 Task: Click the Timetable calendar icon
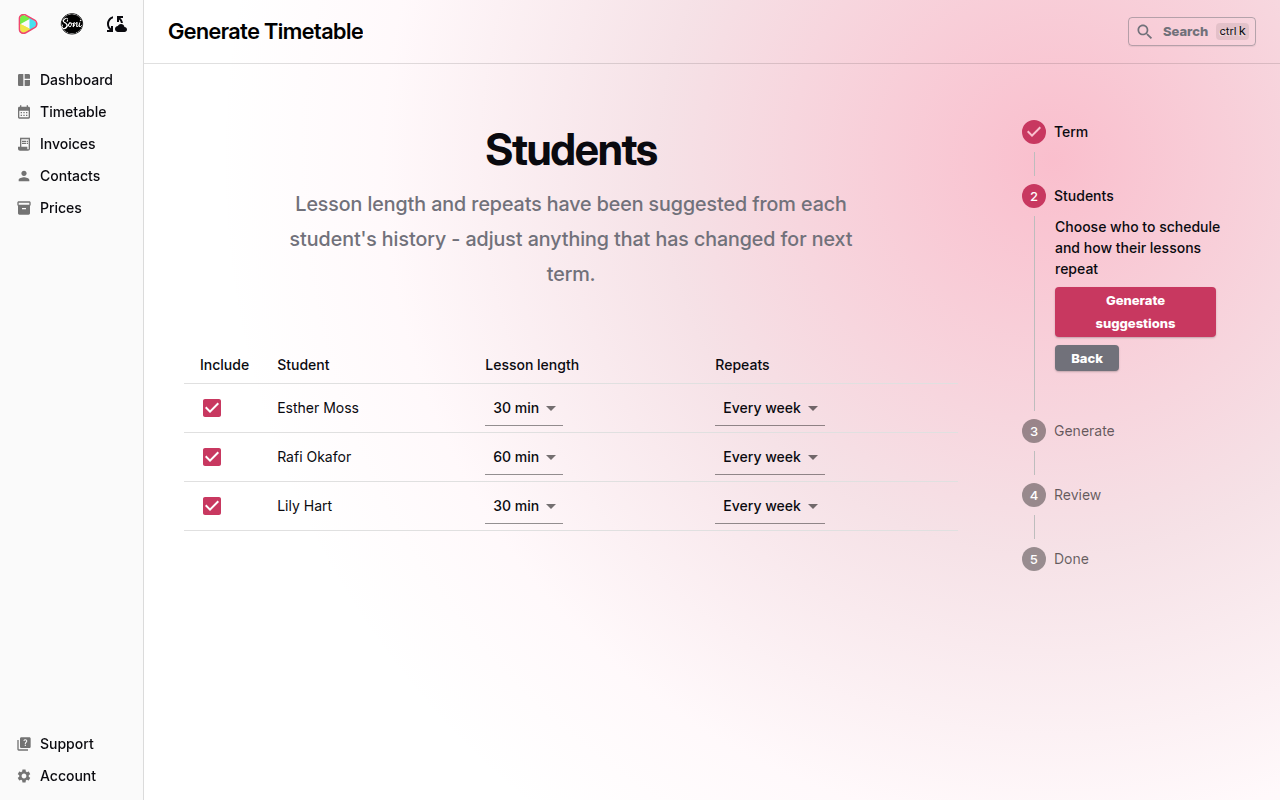point(24,112)
